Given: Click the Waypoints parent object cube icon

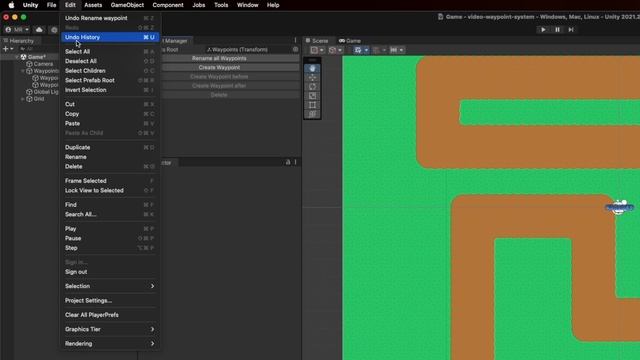Looking at the screenshot, I should (x=29, y=71).
